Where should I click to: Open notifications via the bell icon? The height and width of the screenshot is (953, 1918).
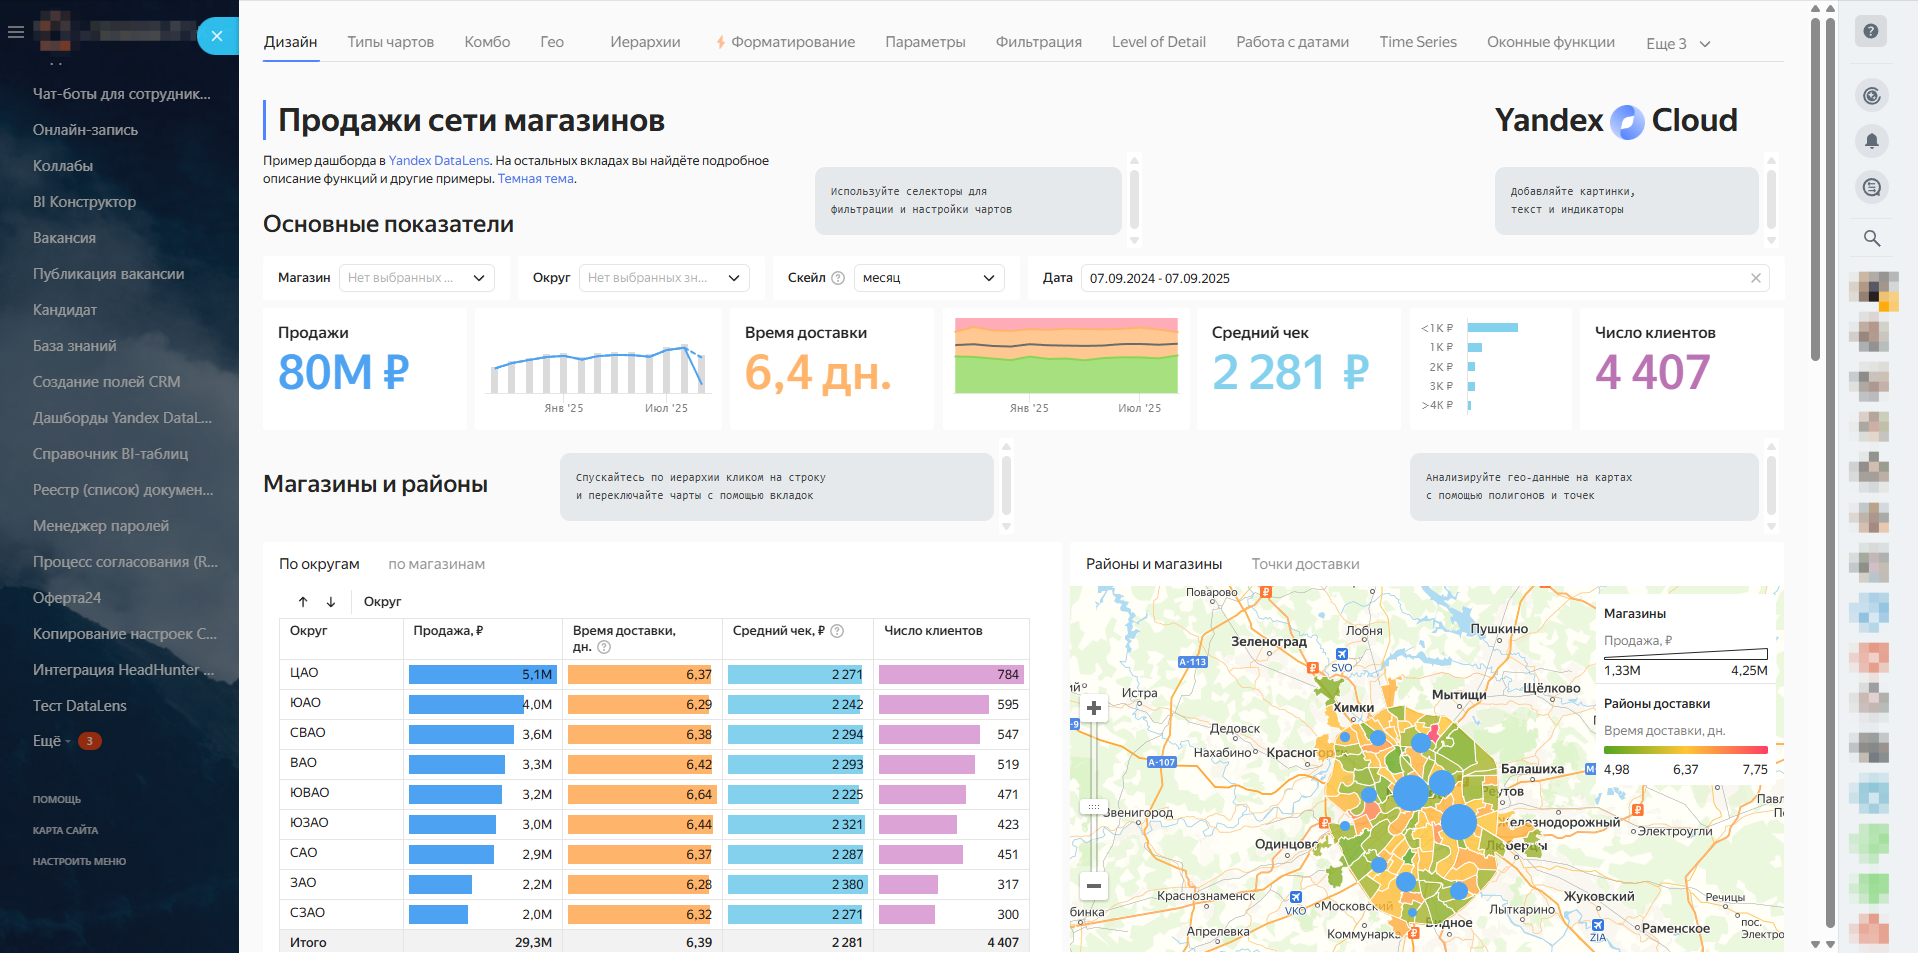pos(1871,140)
